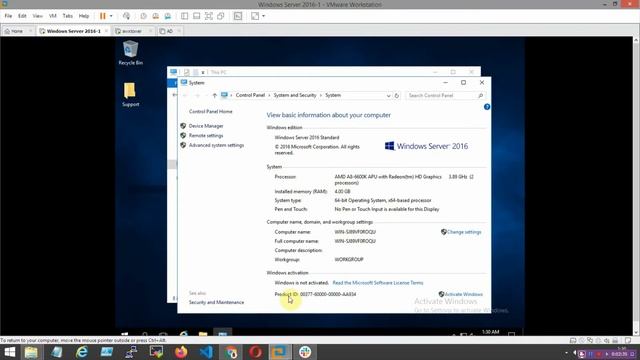The image size is (640, 360).
Task: Open Remote settings link
Action: coord(206,136)
